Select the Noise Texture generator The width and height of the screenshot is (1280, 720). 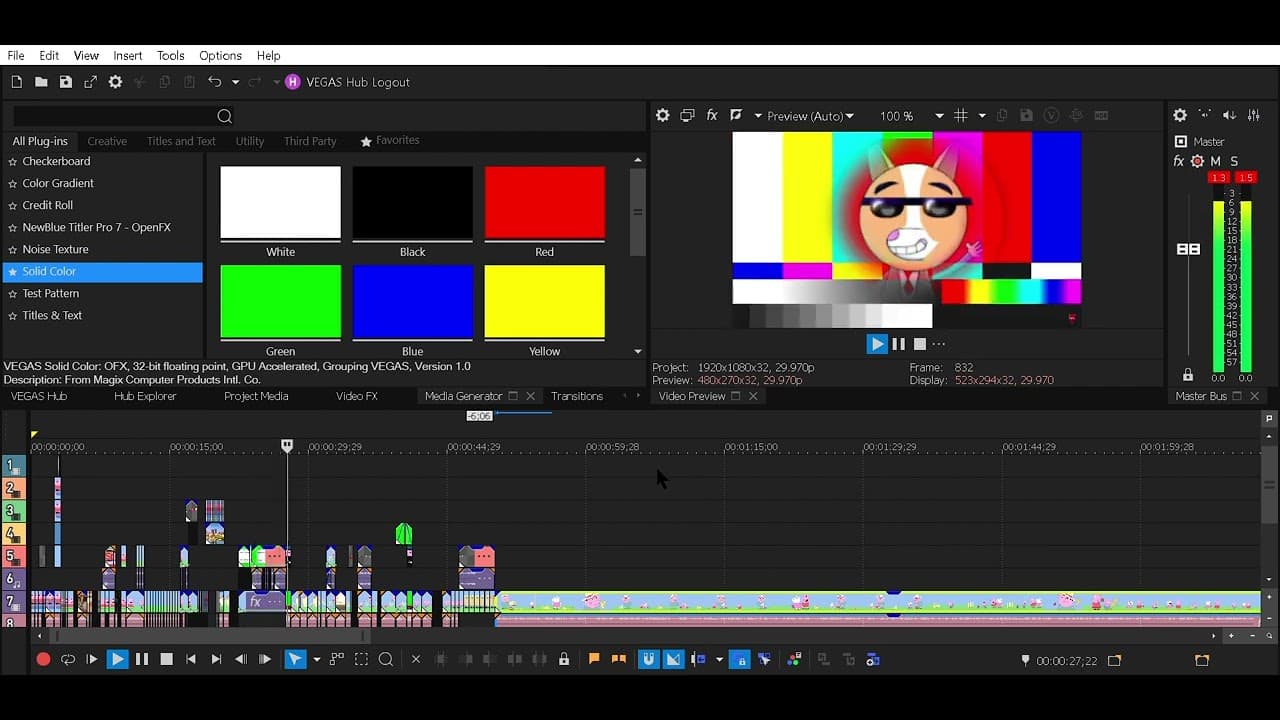pos(55,249)
